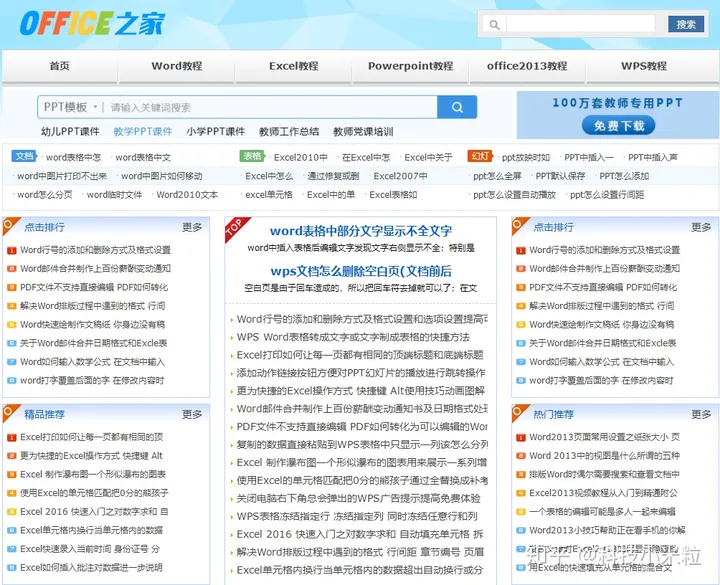Click the rank 1 badge beside Excel打印如何让每一页 in 精品推荐
Screen dimensions: 720x585
point(11,437)
